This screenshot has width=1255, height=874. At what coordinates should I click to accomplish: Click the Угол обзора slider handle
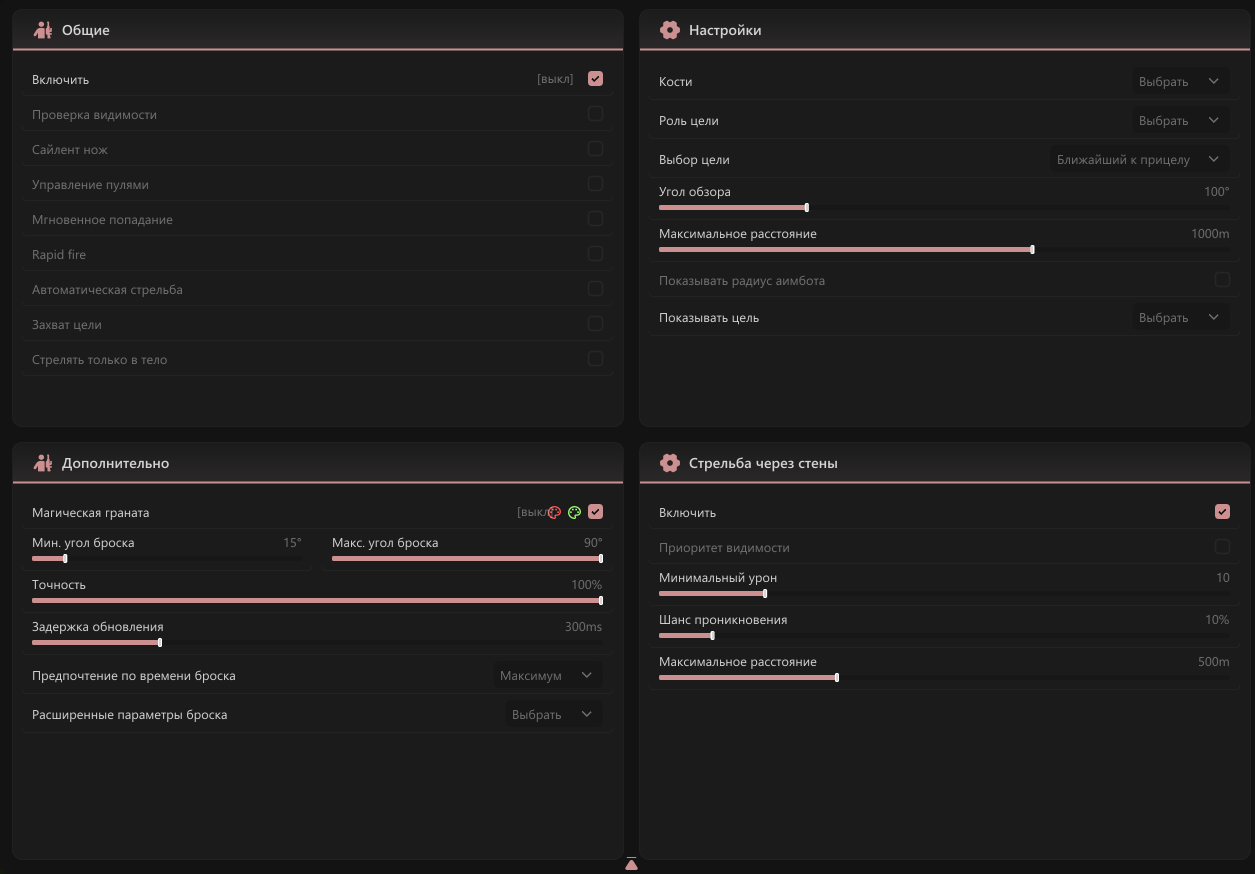pos(806,208)
